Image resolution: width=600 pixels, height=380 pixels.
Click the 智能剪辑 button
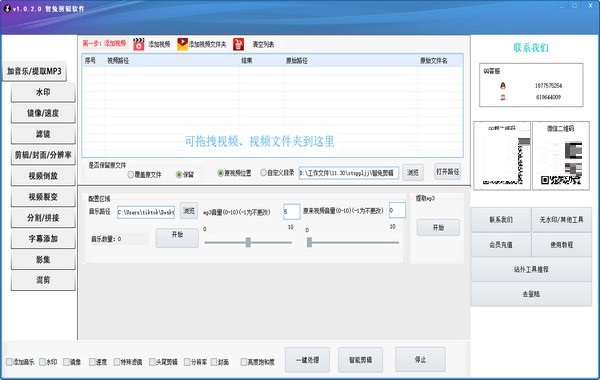pos(360,360)
